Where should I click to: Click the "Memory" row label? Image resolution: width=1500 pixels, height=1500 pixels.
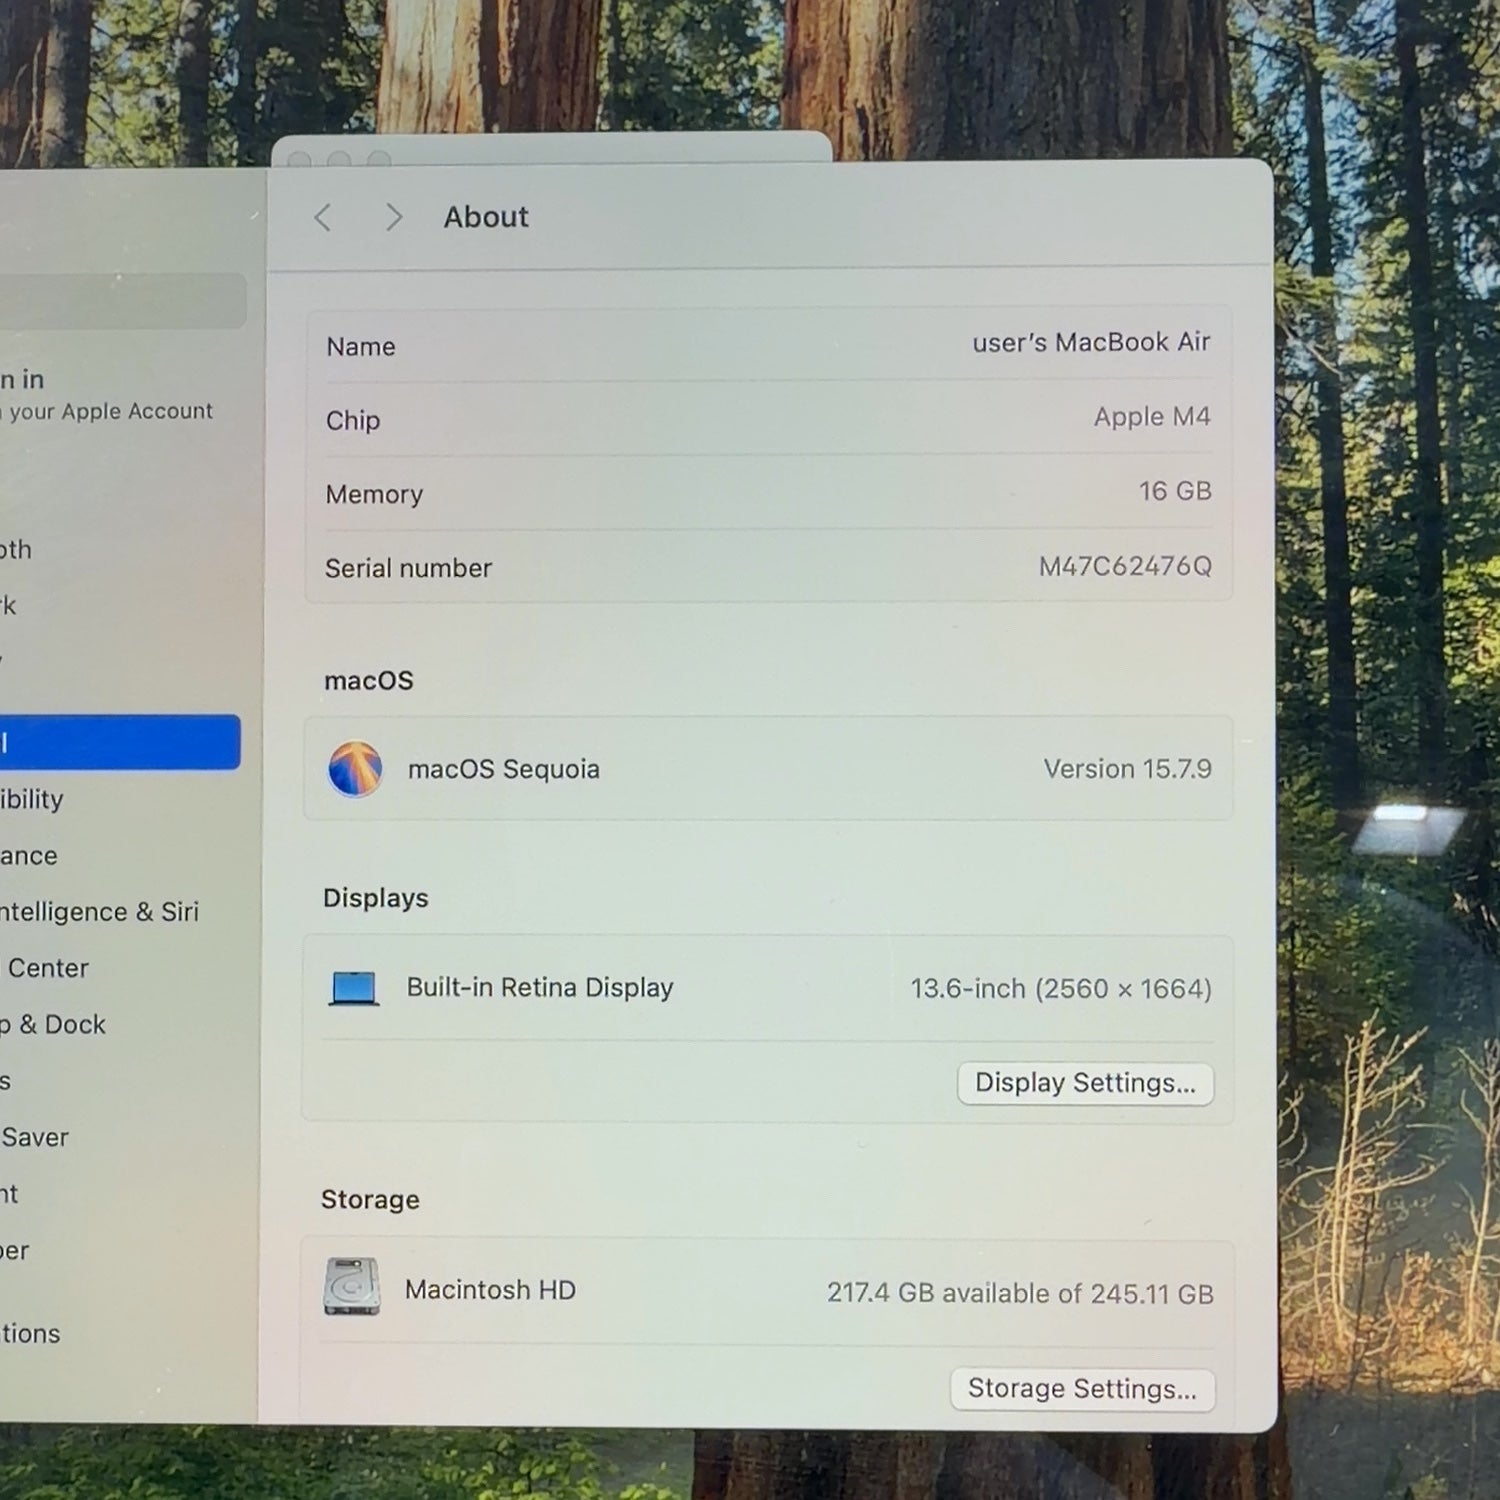pyautogui.click(x=374, y=494)
